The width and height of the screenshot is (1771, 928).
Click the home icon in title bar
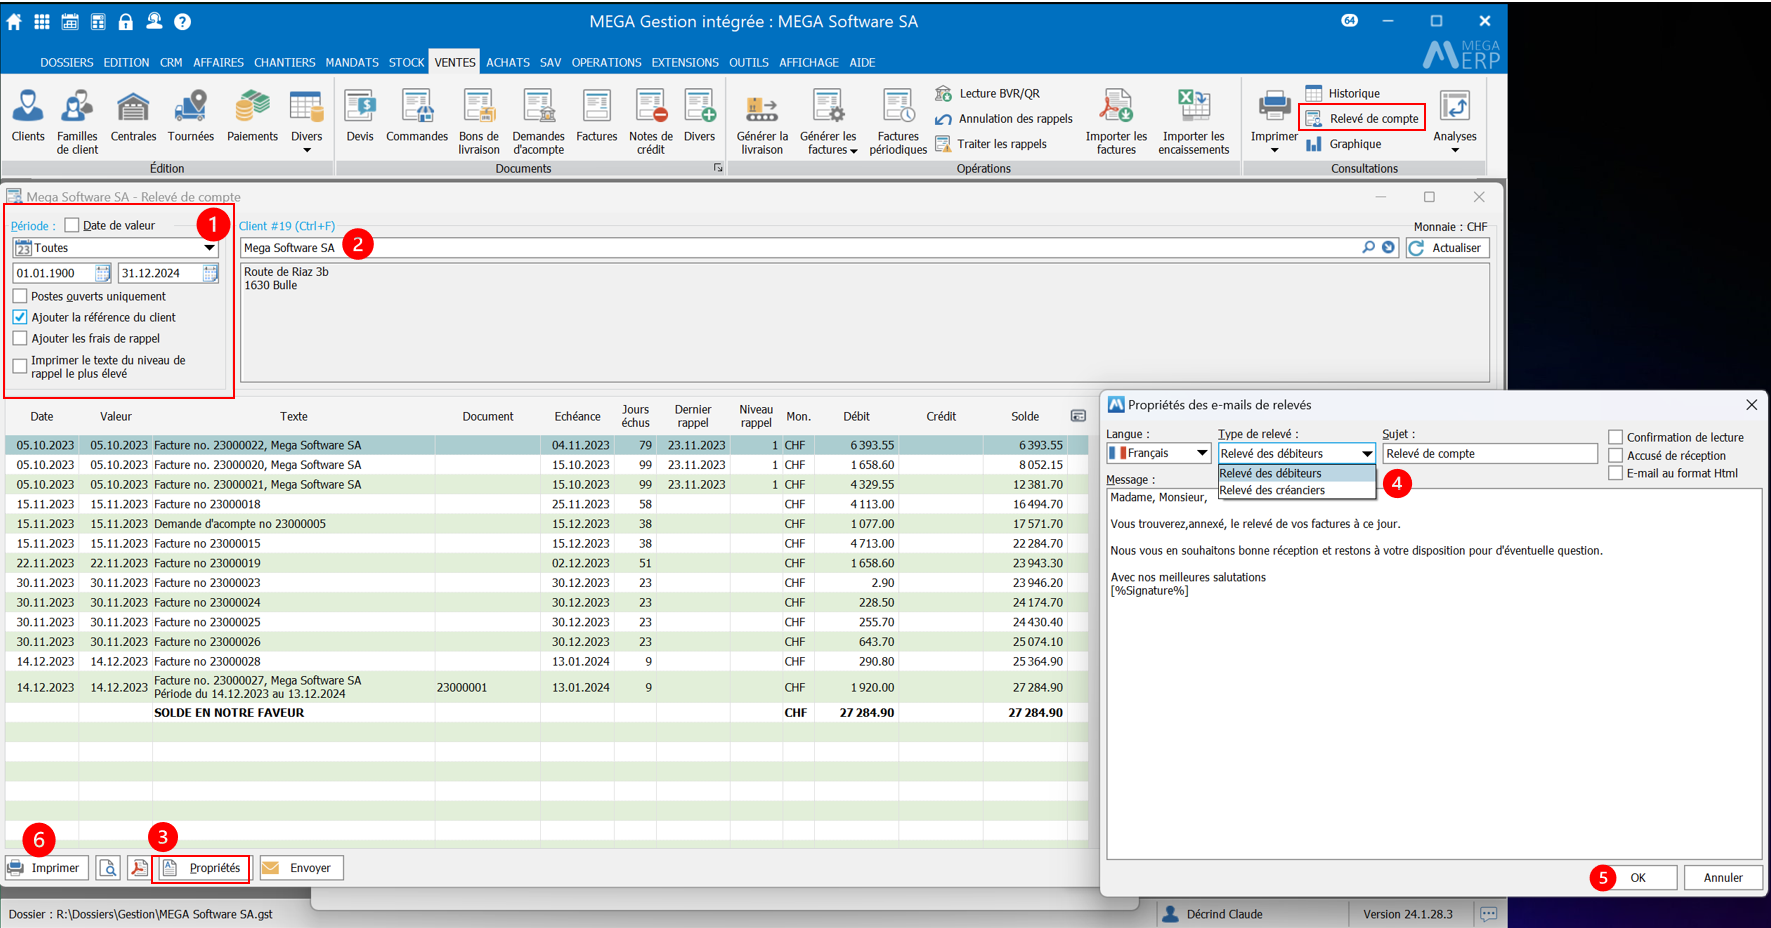[x=14, y=21]
